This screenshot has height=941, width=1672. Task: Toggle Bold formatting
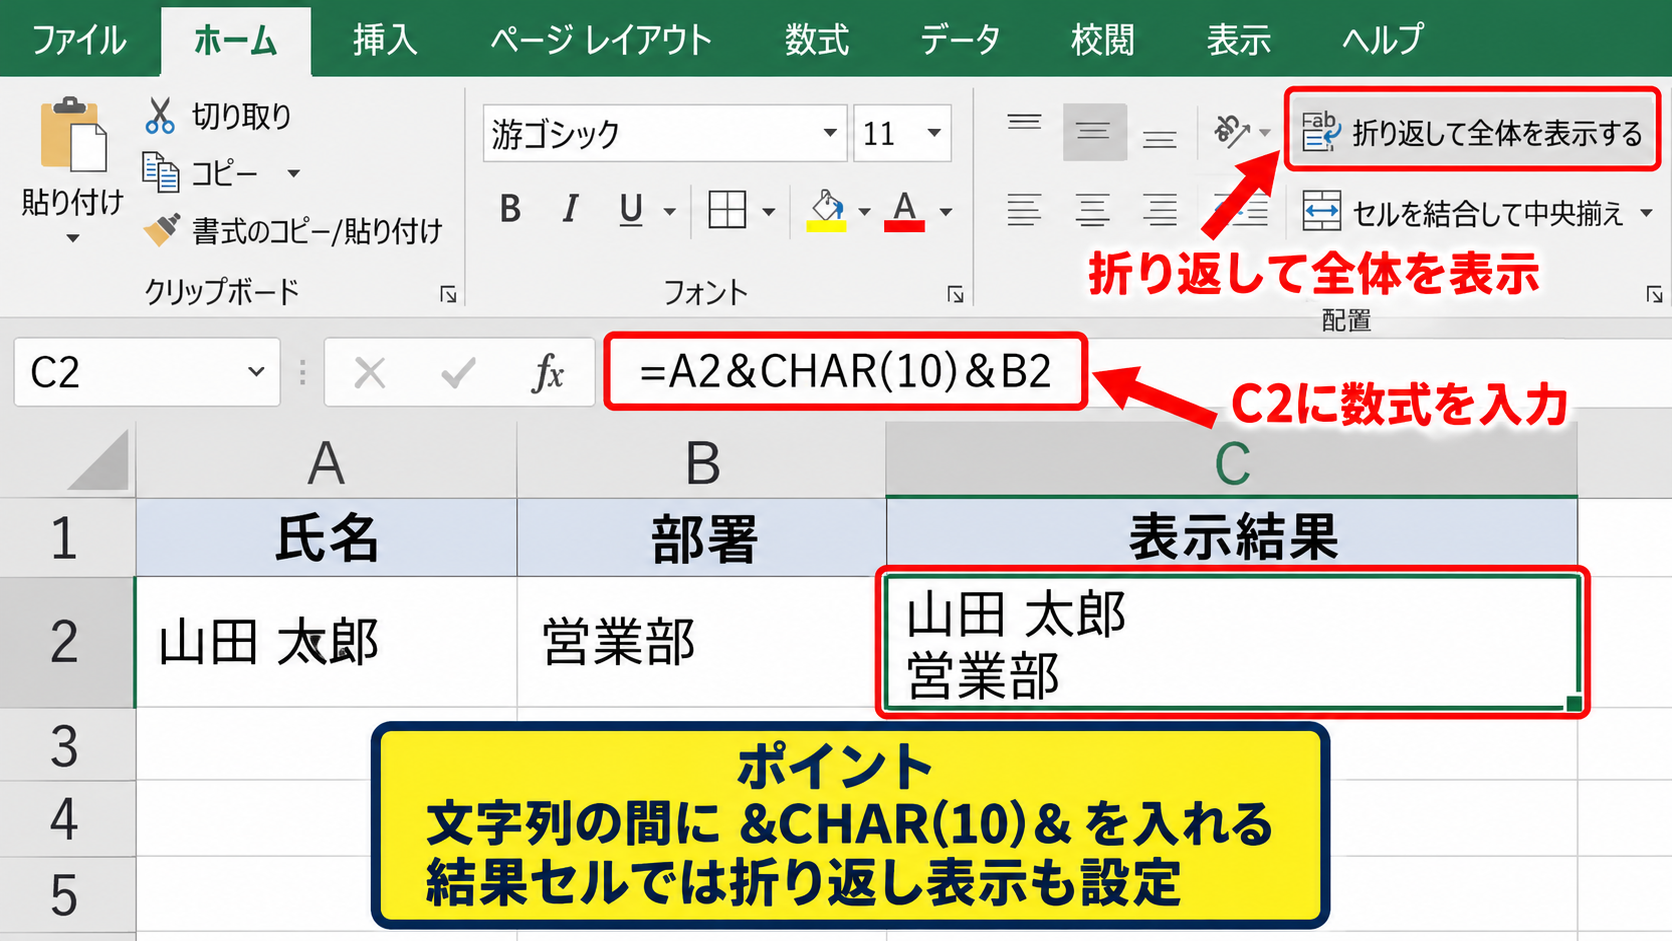point(510,210)
